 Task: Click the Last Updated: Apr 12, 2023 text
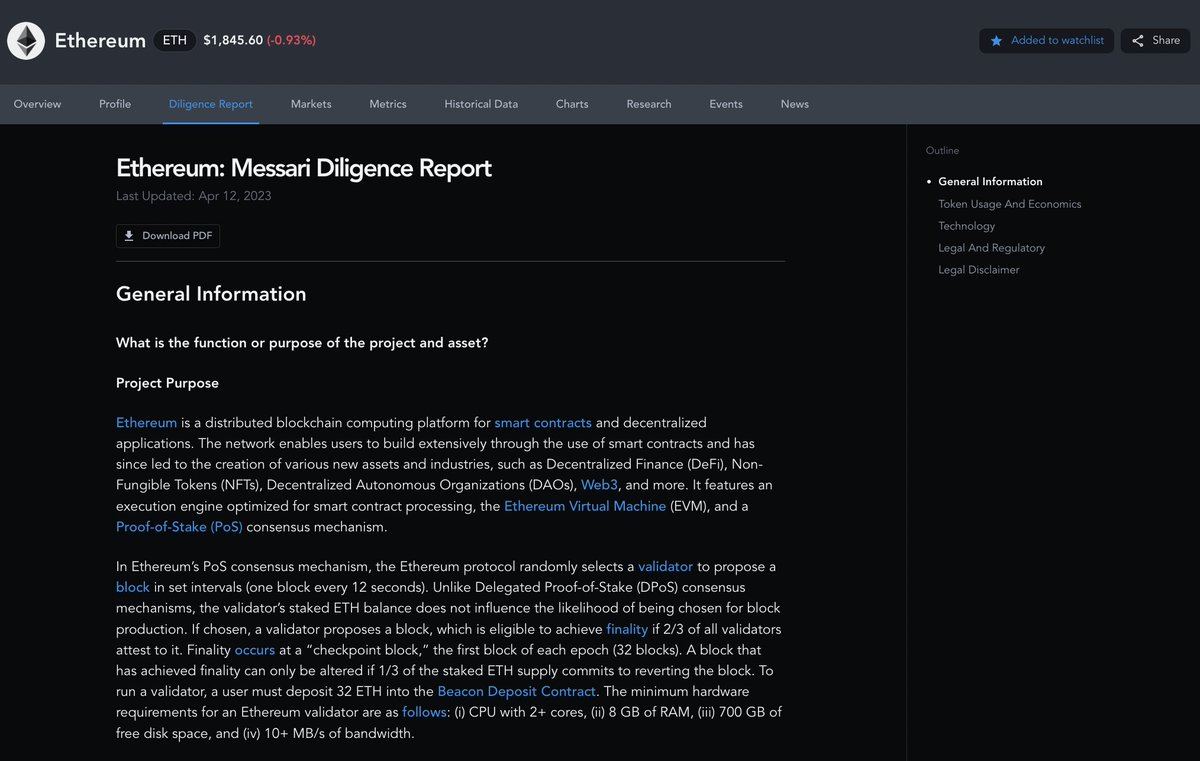point(194,196)
